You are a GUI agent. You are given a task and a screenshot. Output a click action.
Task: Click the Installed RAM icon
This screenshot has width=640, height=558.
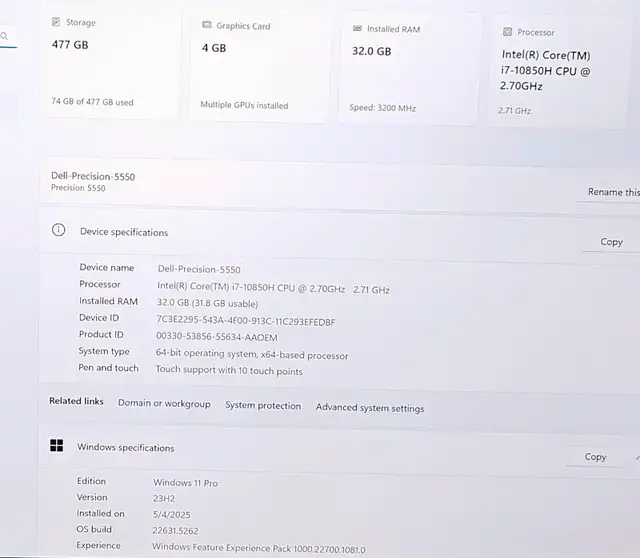pyautogui.click(x=357, y=28)
